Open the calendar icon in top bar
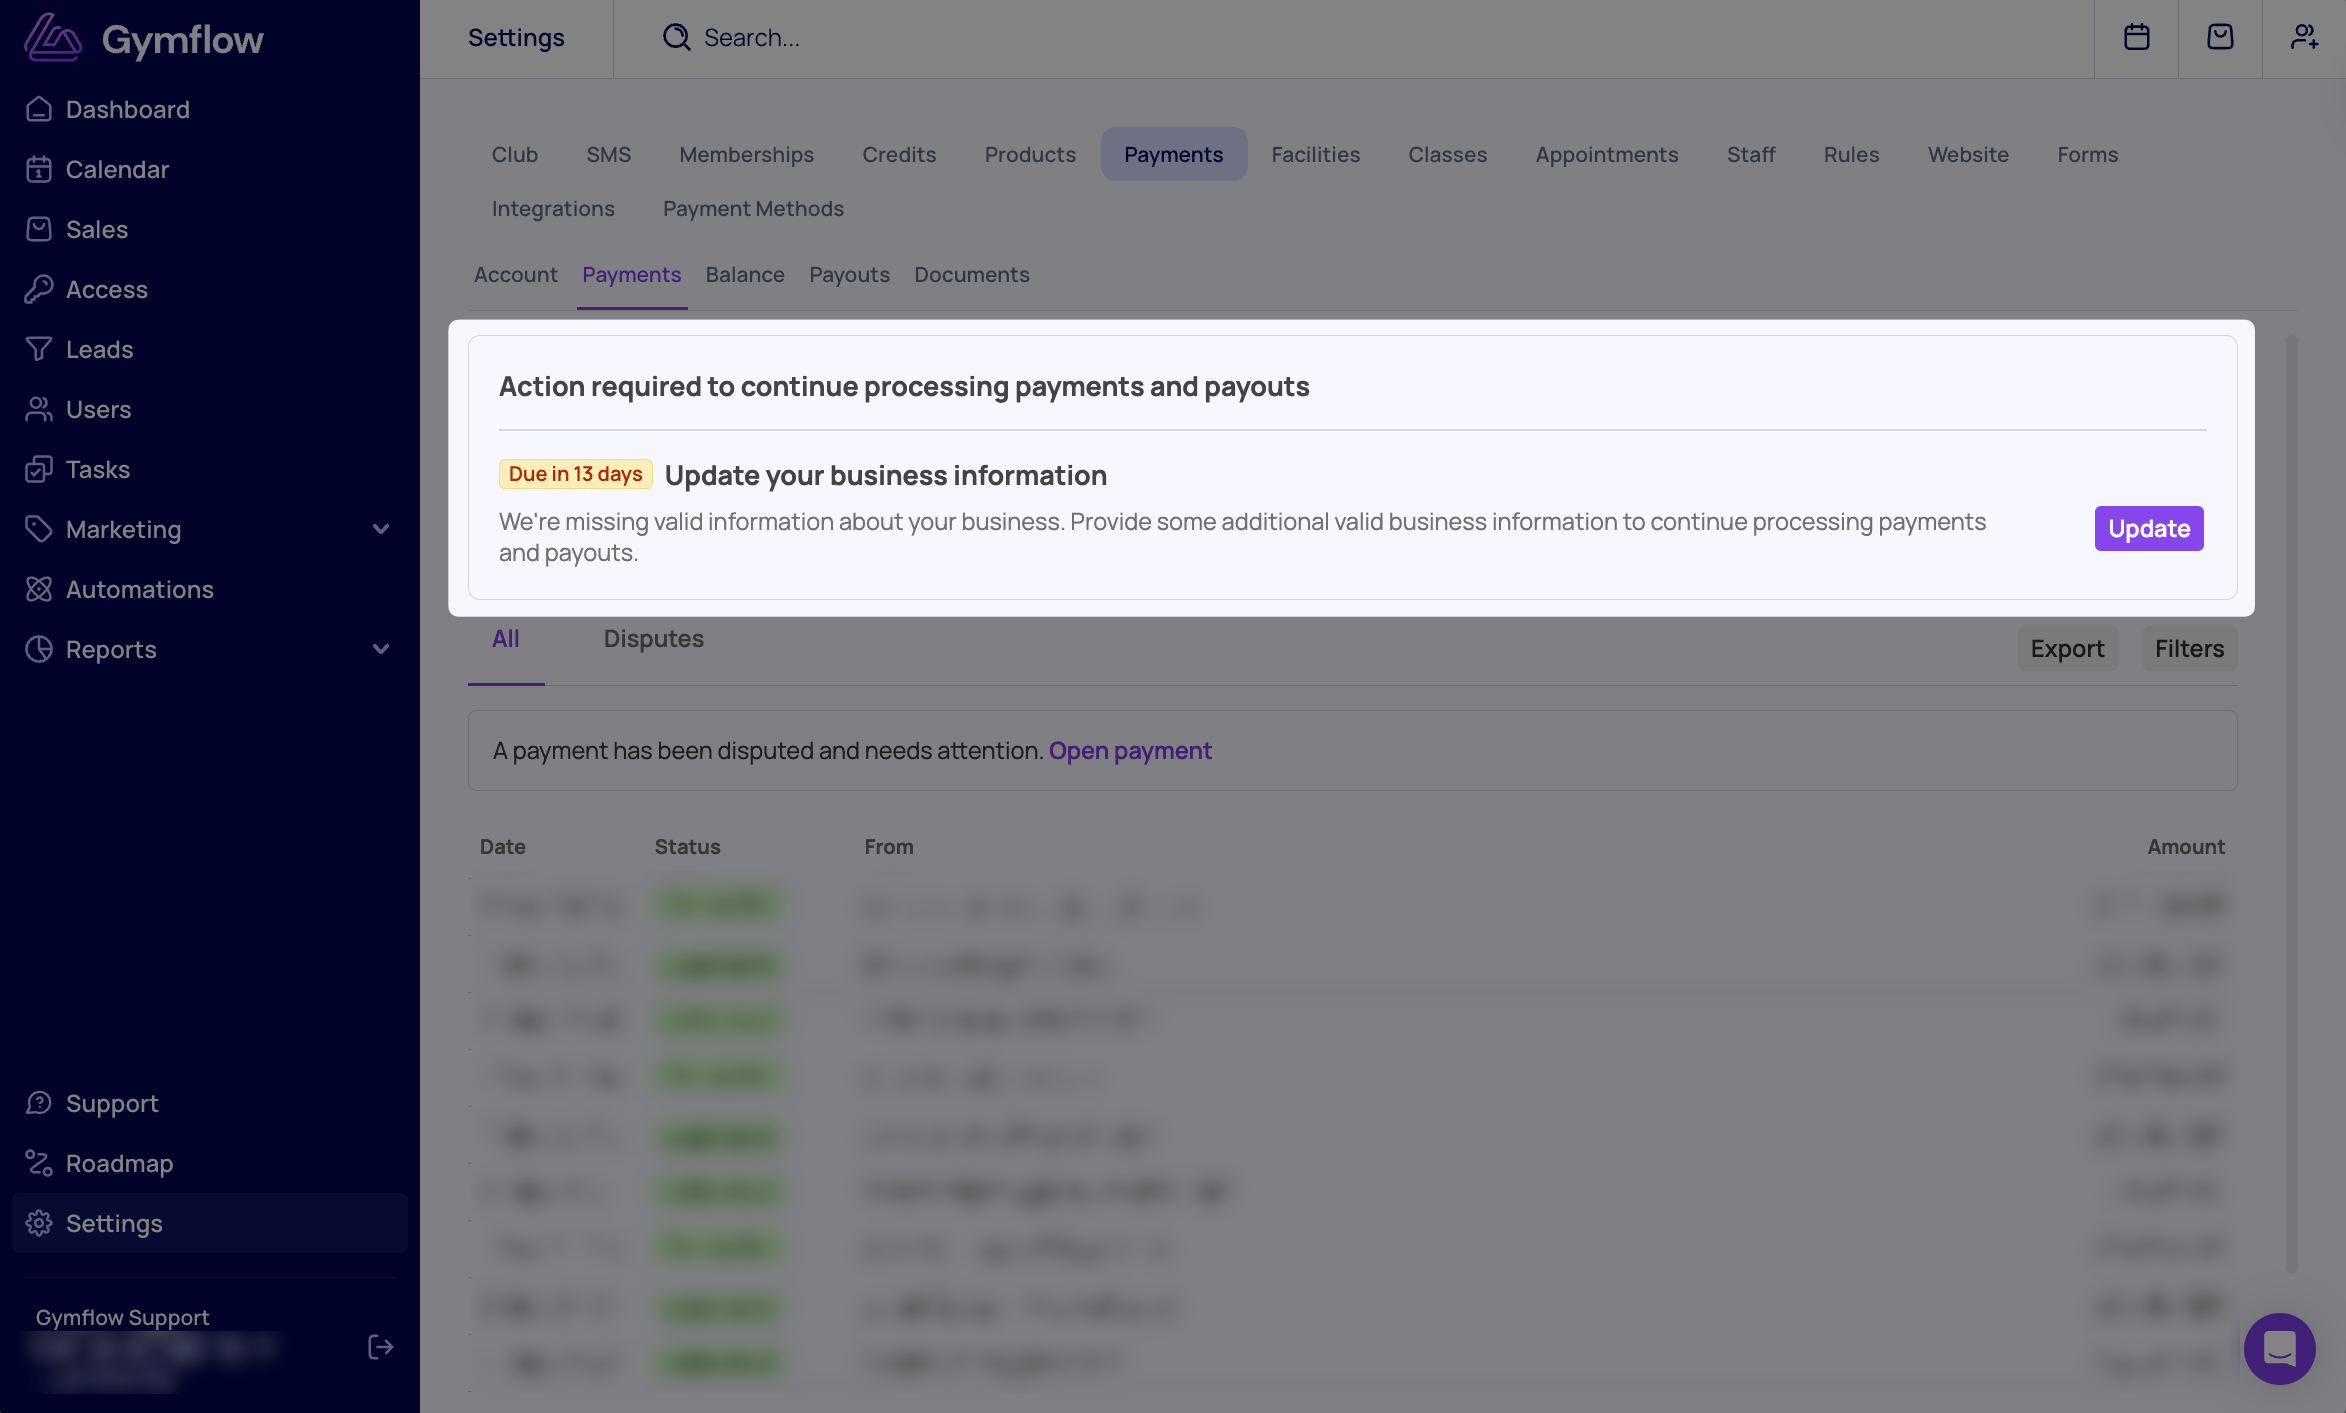 (2137, 37)
